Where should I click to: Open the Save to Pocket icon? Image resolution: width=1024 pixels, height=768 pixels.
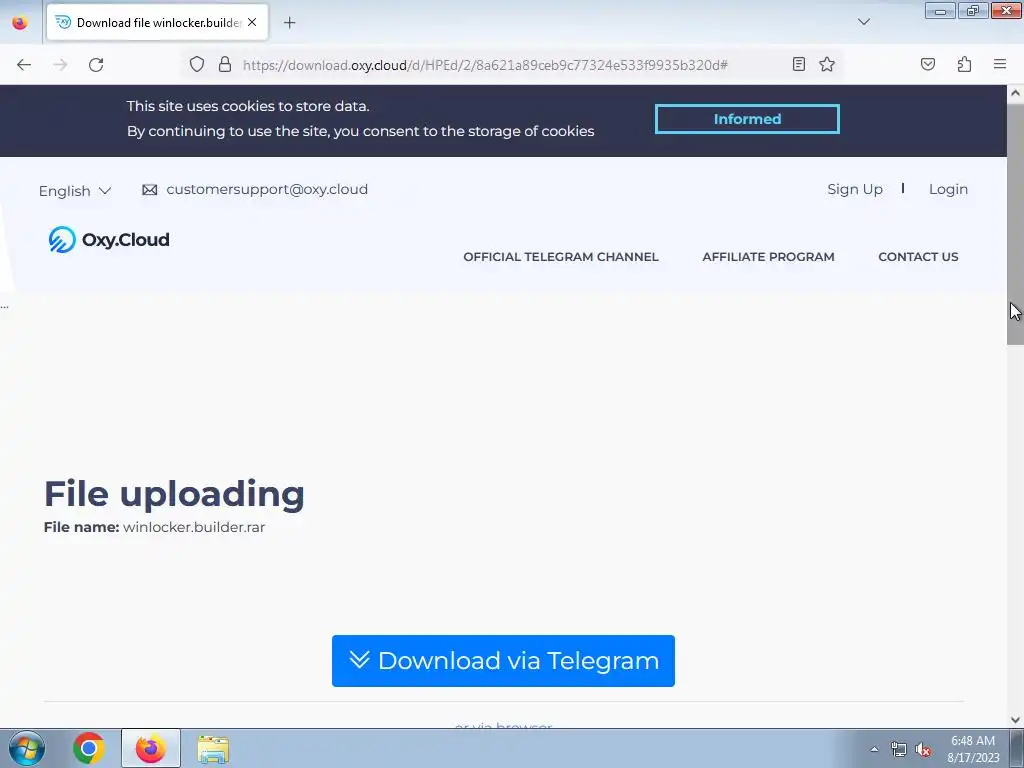point(927,64)
